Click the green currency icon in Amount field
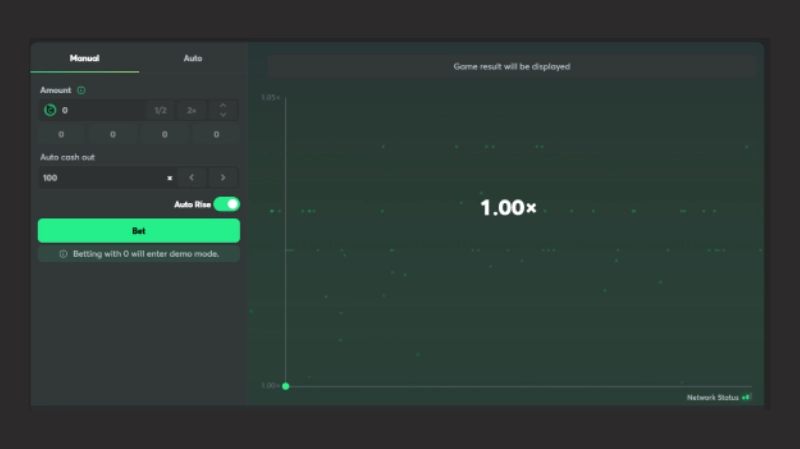The height and width of the screenshot is (449, 800). [x=50, y=110]
